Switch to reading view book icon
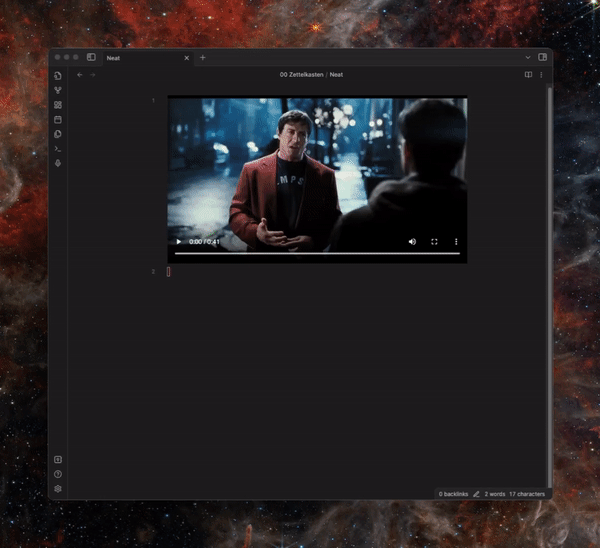The image size is (600, 548). (x=528, y=75)
